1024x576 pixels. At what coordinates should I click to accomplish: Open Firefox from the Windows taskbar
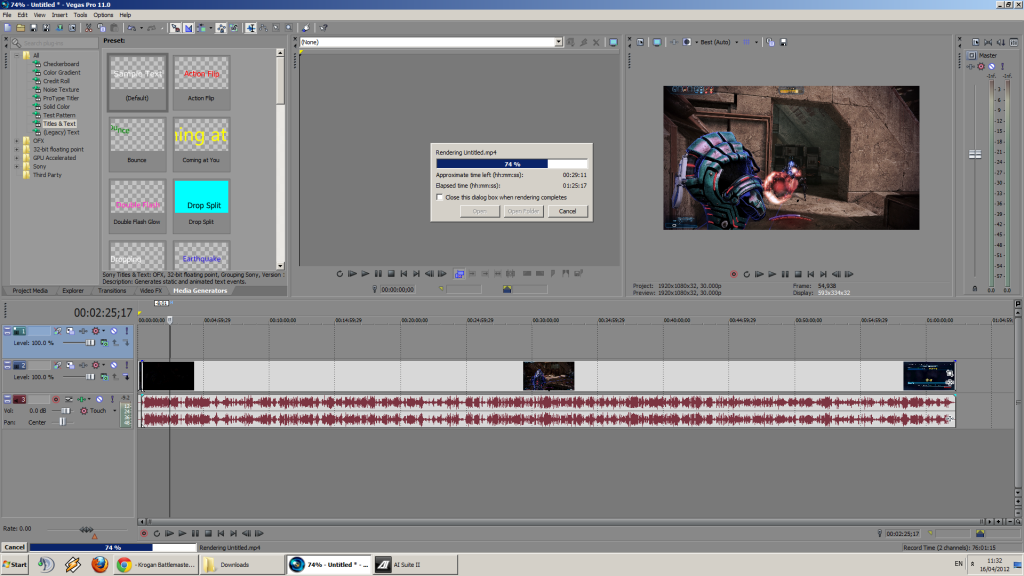tap(99, 564)
